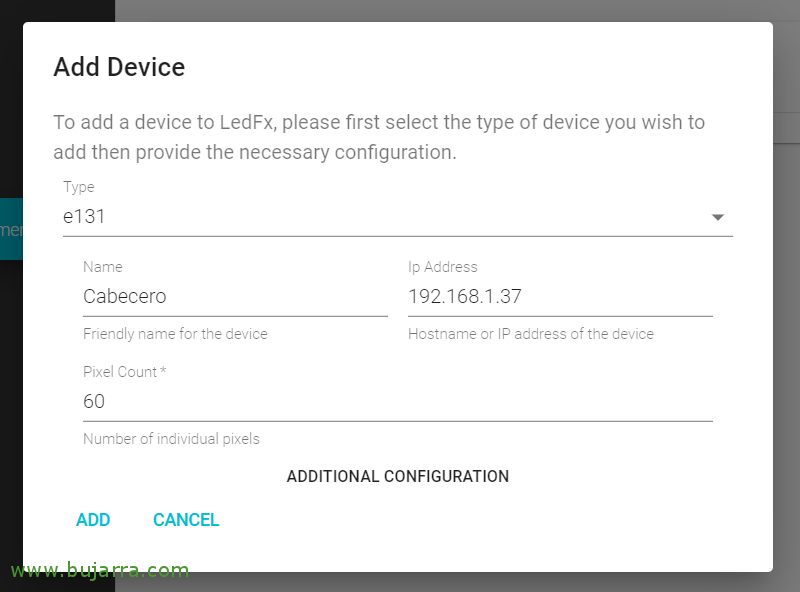Click the Type field label
The width and height of the screenshot is (800, 592).
pos(79,187)
